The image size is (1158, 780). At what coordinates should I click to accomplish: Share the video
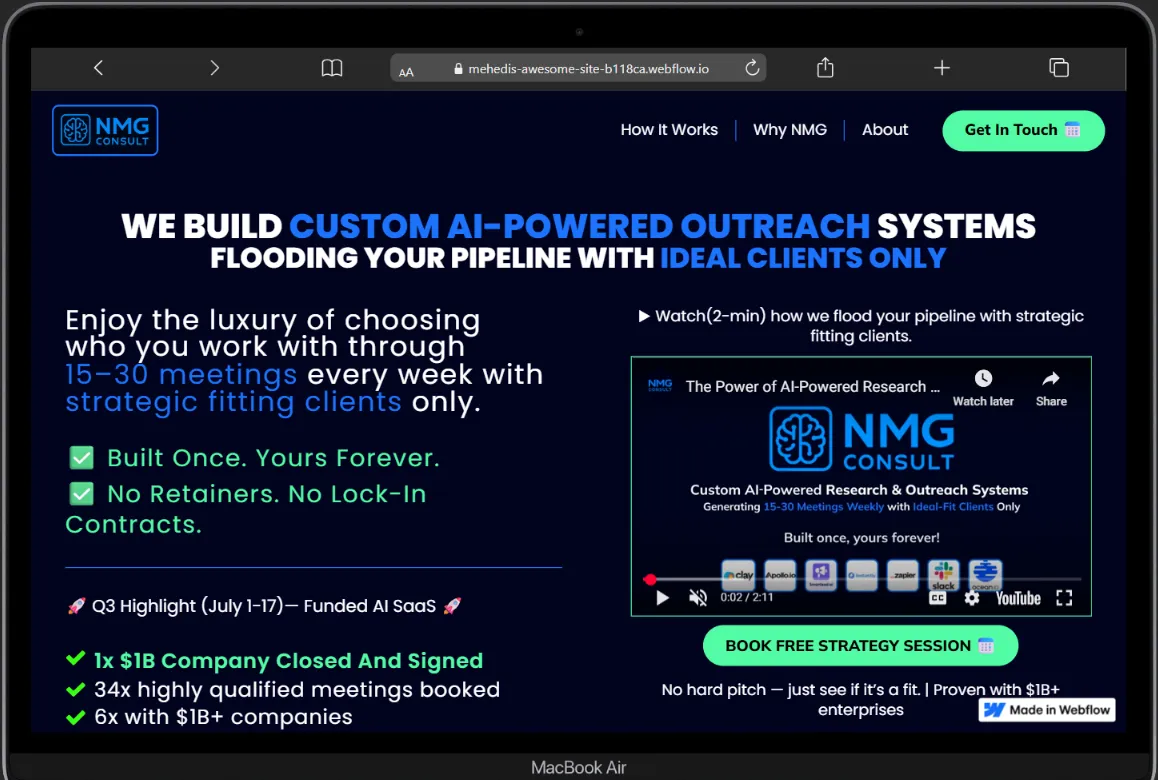tap(1050, 379)
